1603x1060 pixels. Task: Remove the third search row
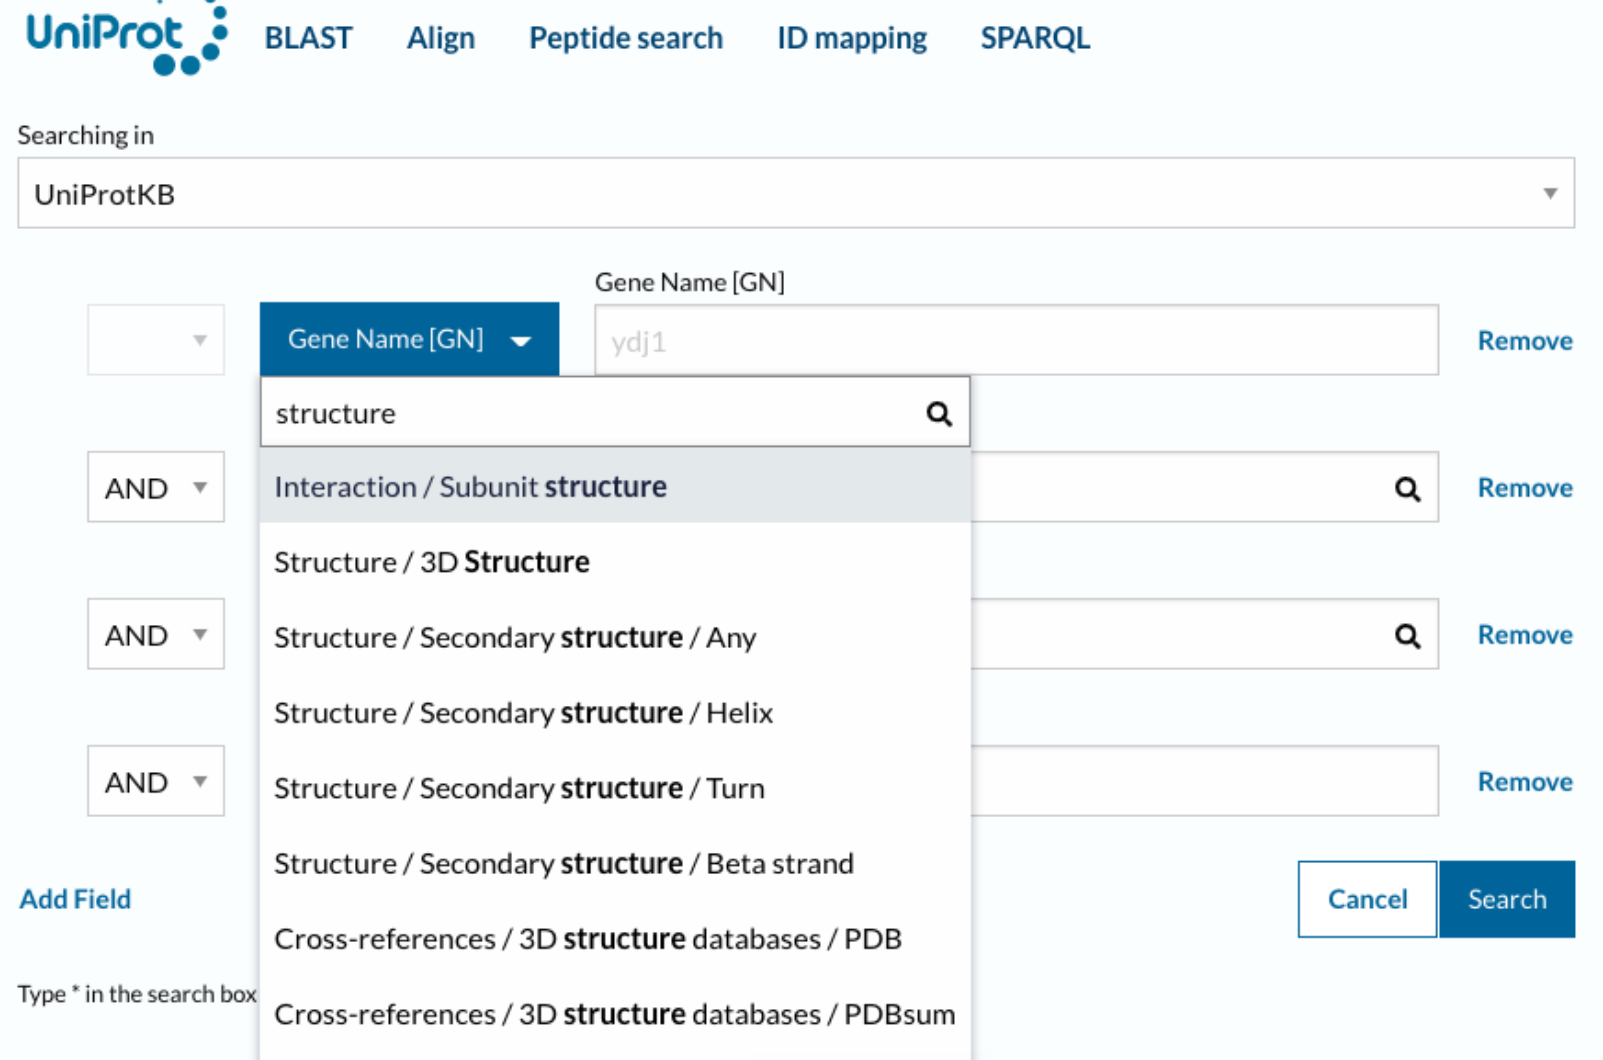[1525, 634]
